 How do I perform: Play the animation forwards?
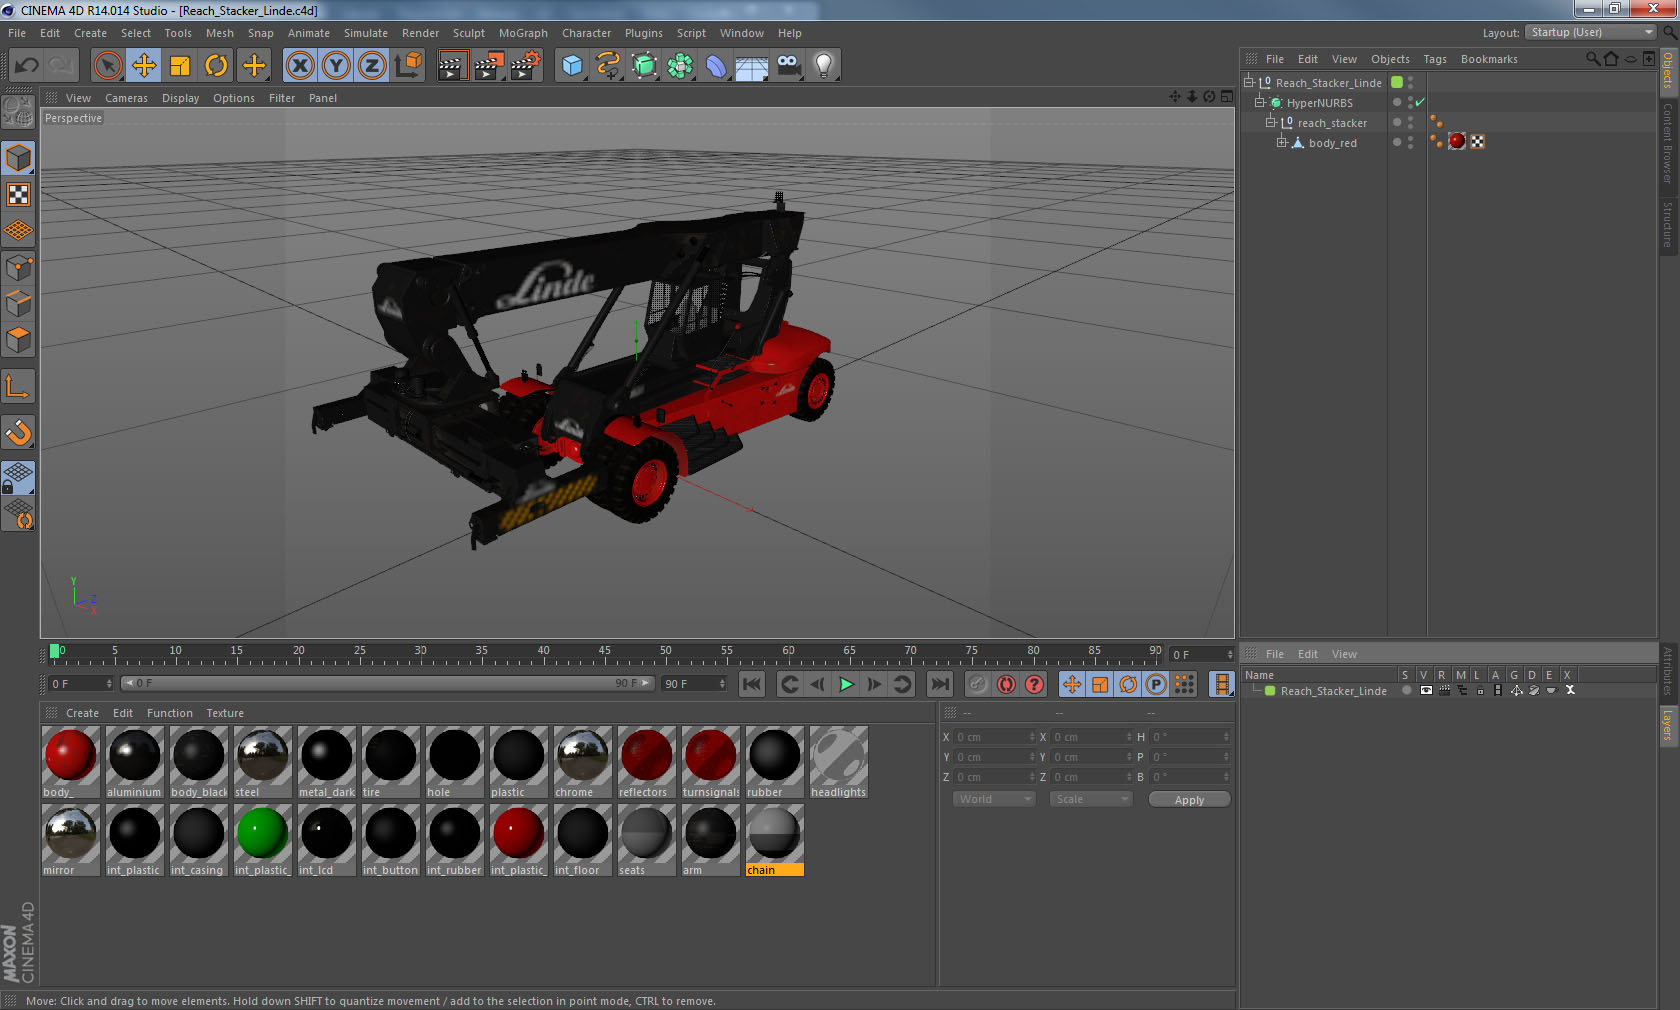point(846,684)
